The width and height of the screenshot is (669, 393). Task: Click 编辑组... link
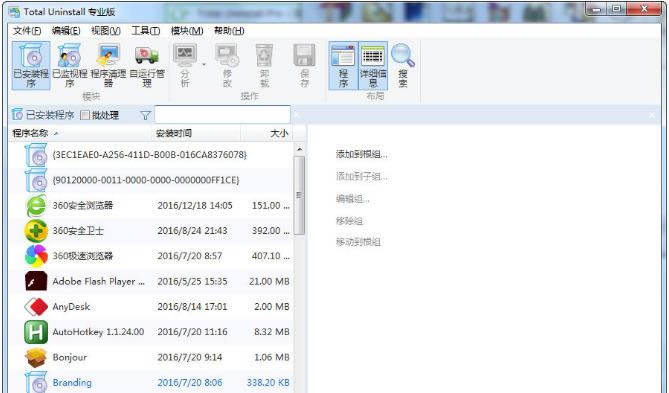(352, 199)
